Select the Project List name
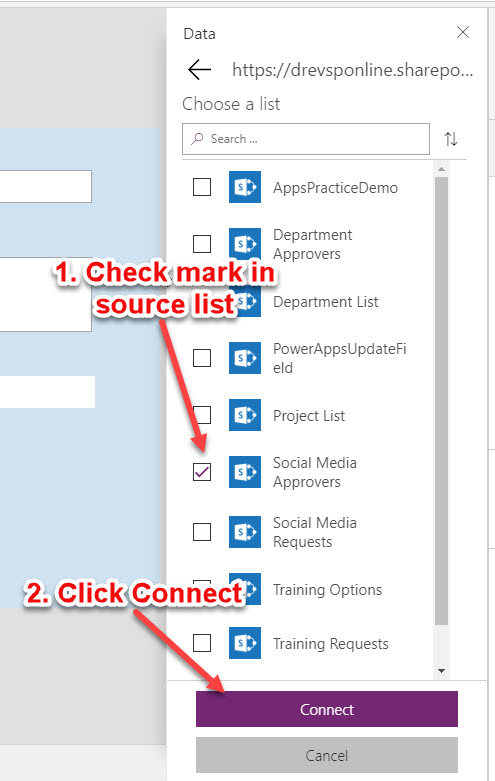The width and height of the screenshot is (495, 781). coord(309,416)
